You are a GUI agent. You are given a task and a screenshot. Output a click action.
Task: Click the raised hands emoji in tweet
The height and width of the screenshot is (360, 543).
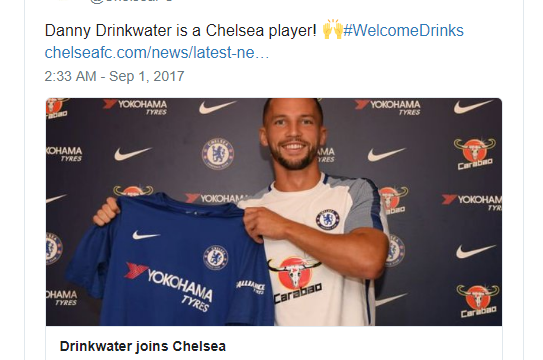click(x=332, y=29)
